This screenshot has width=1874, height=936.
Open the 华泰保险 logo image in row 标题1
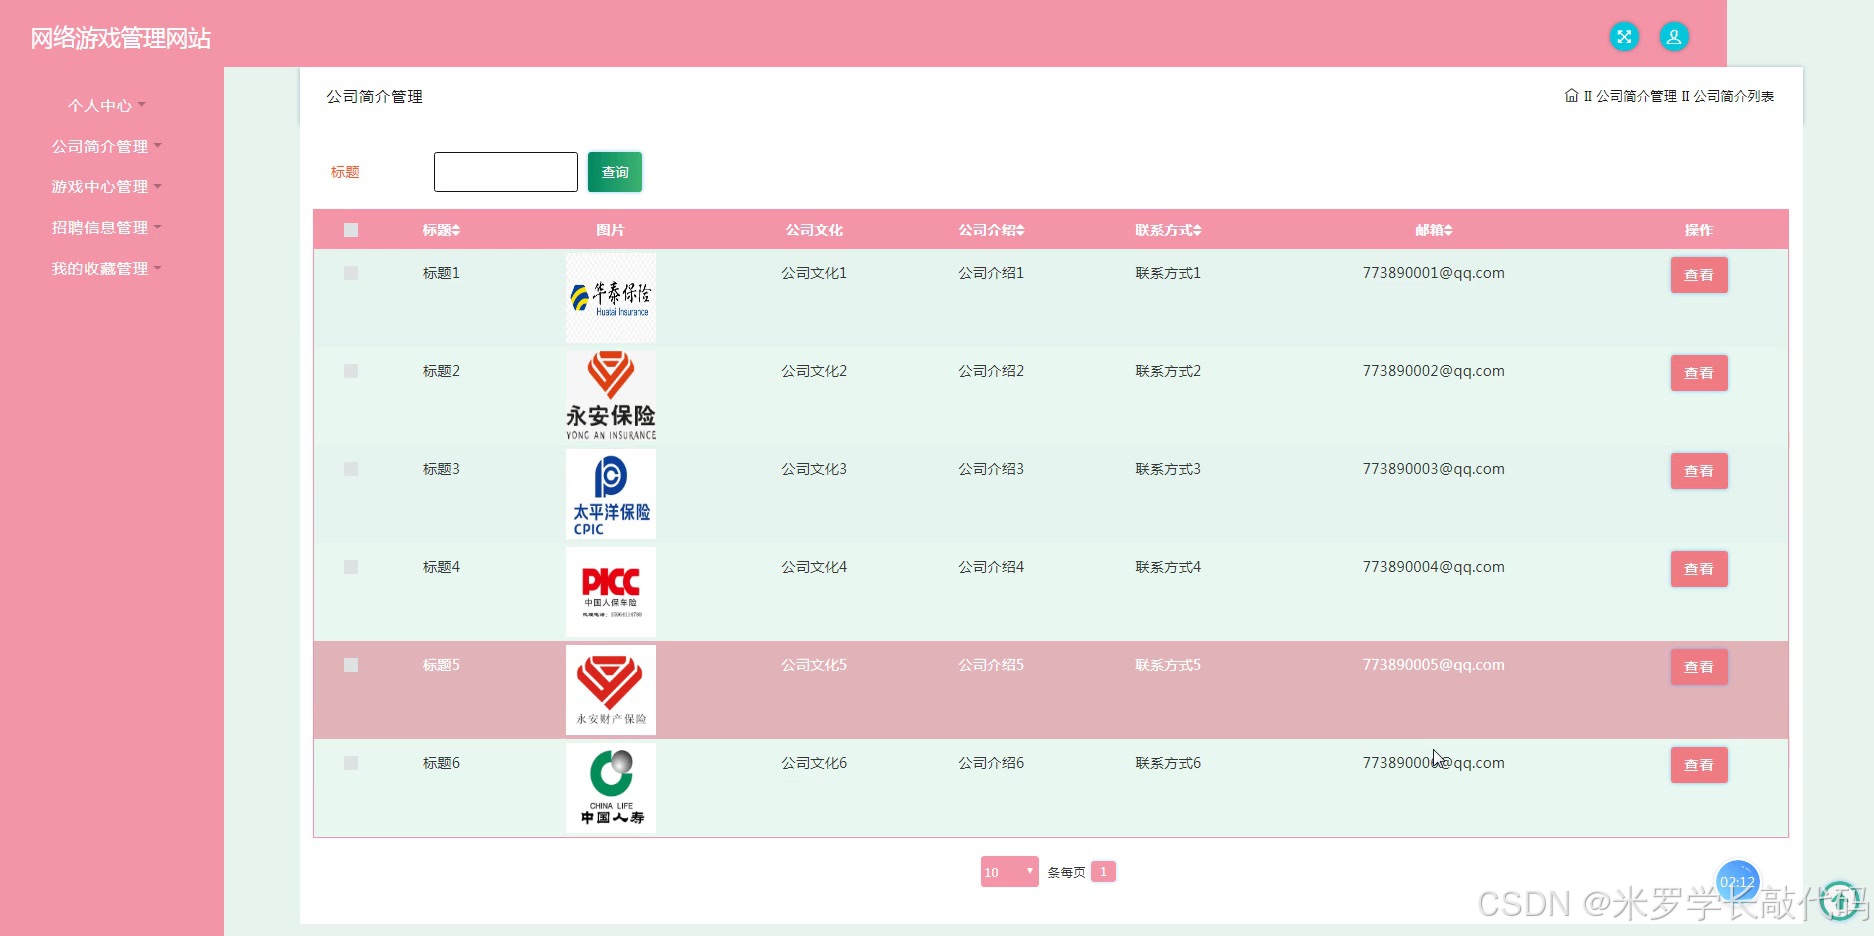[611, 298]
